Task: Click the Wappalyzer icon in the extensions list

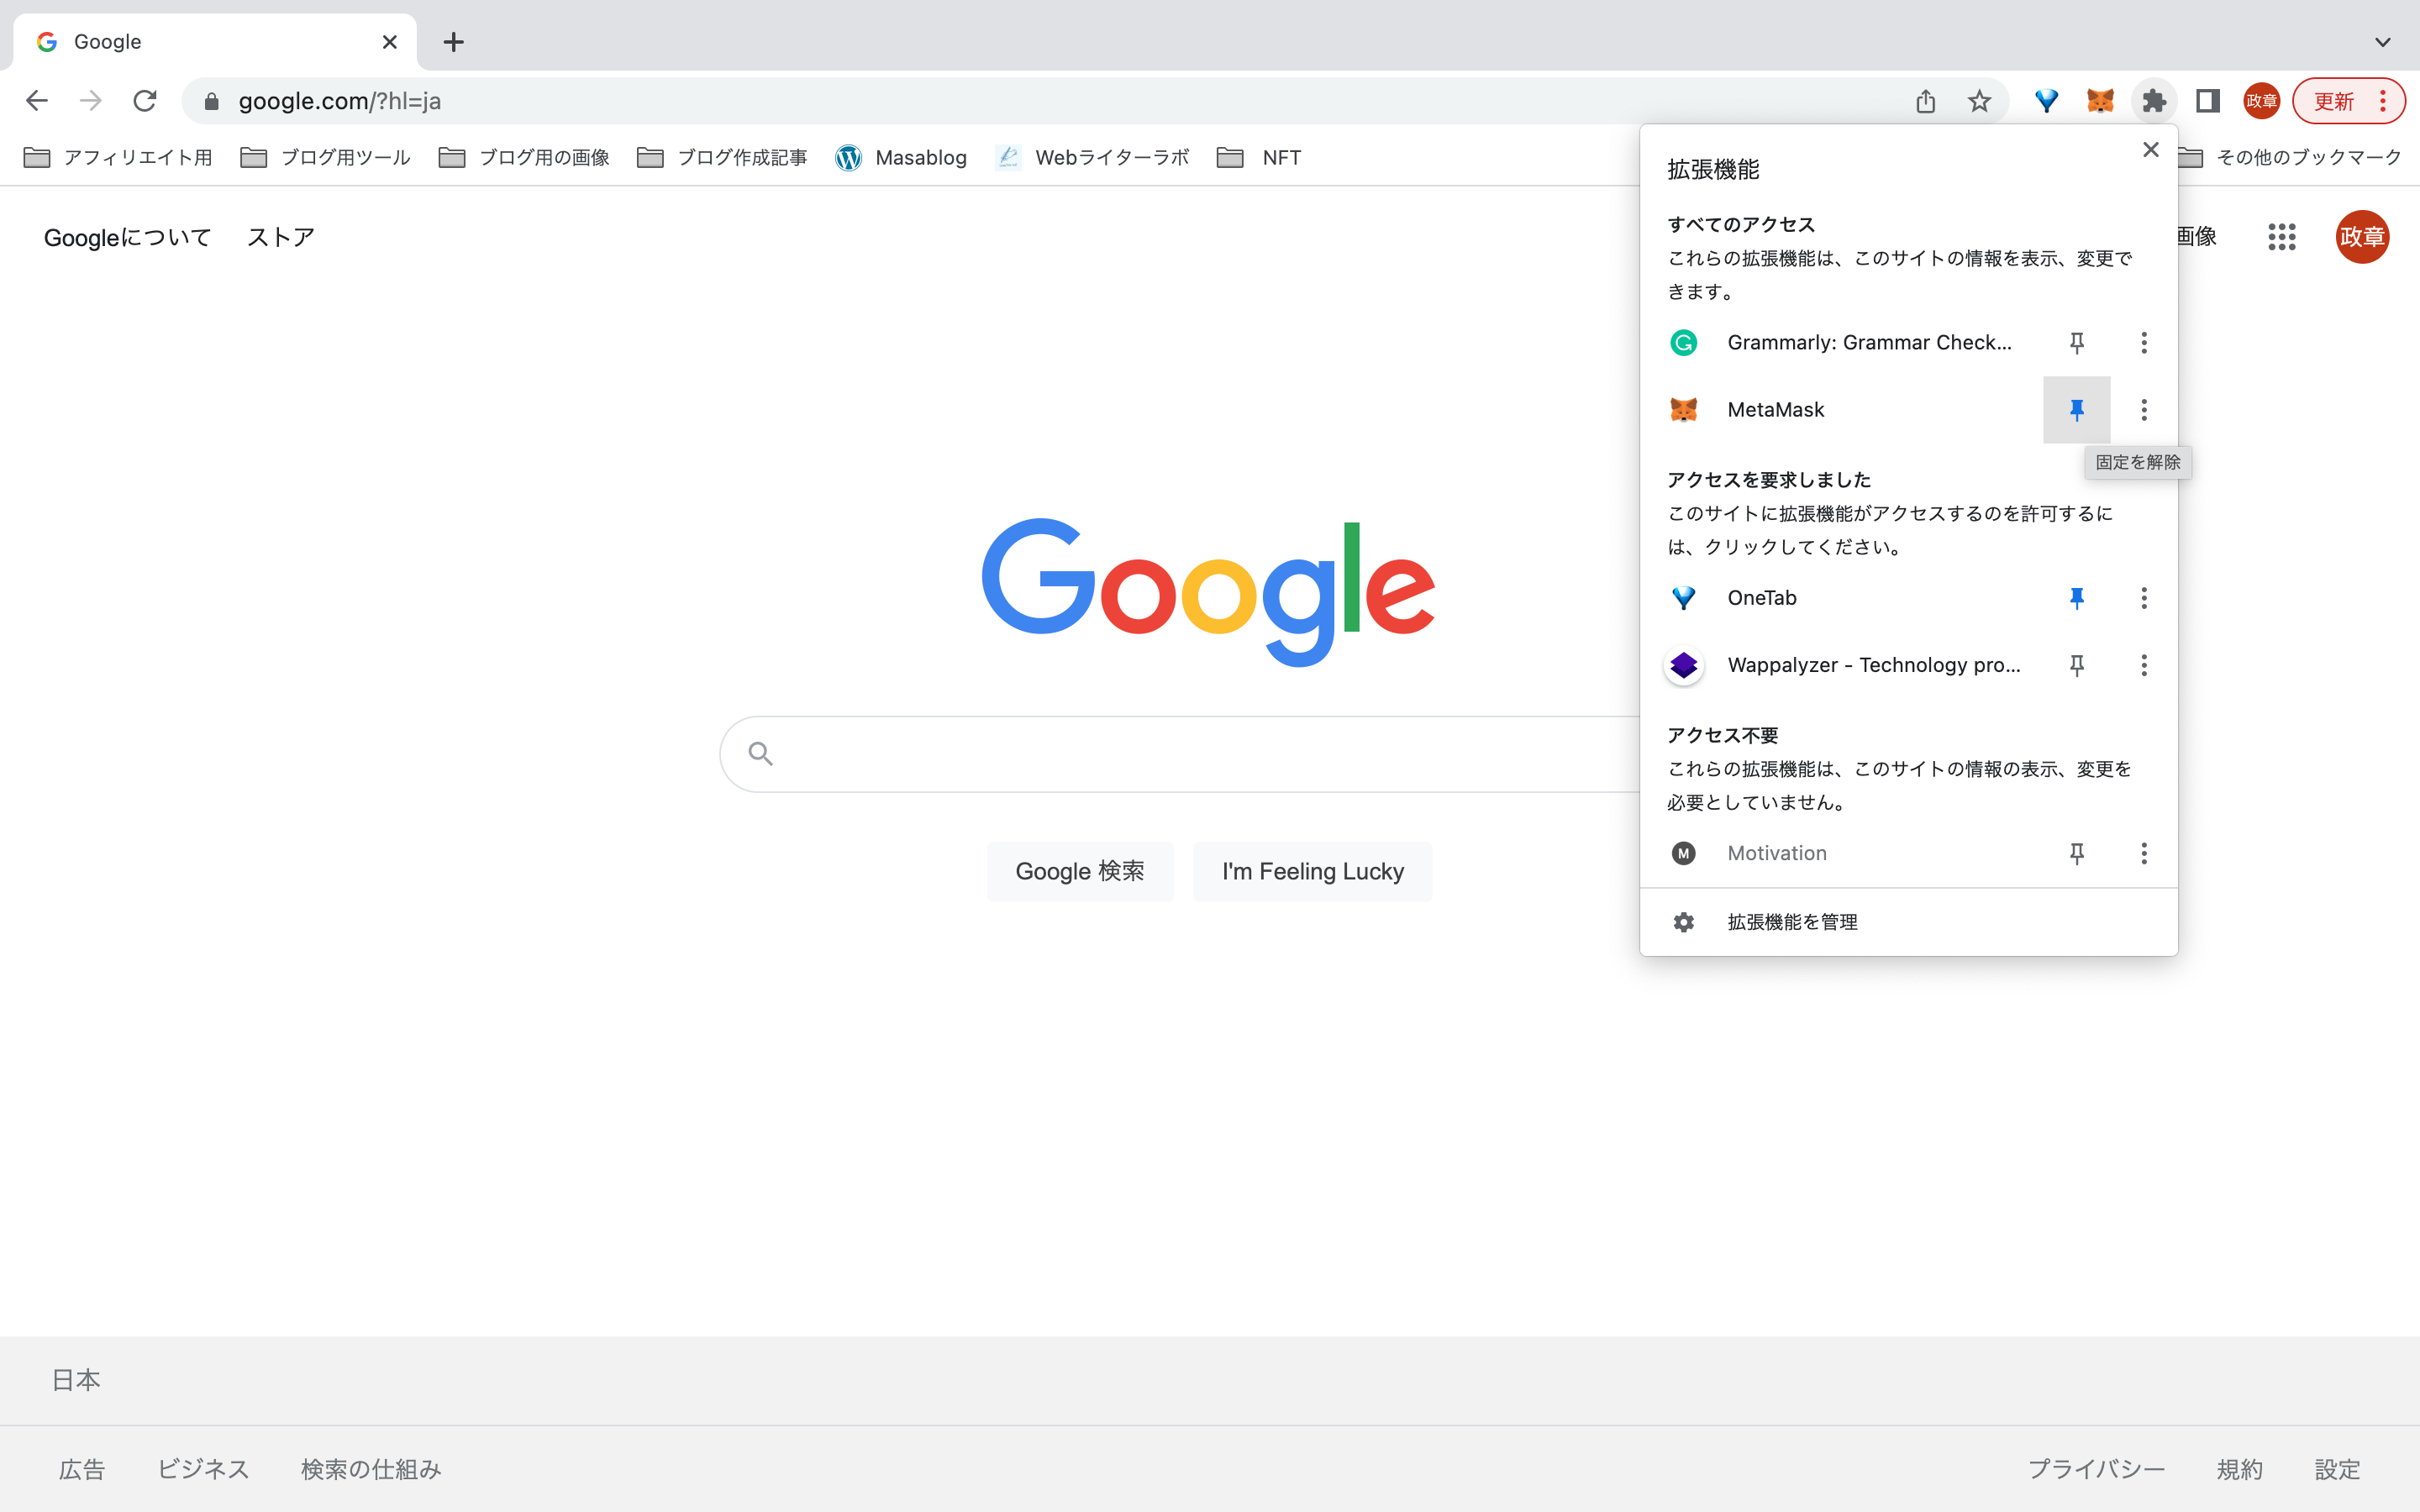Action: [1684, 665]
